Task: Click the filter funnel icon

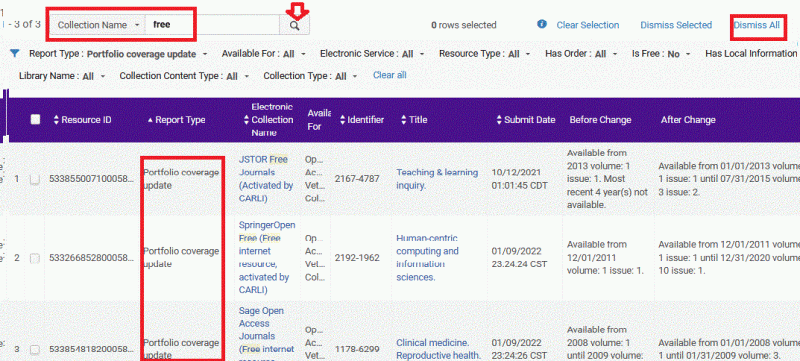Action: click(x=15, y=53)
